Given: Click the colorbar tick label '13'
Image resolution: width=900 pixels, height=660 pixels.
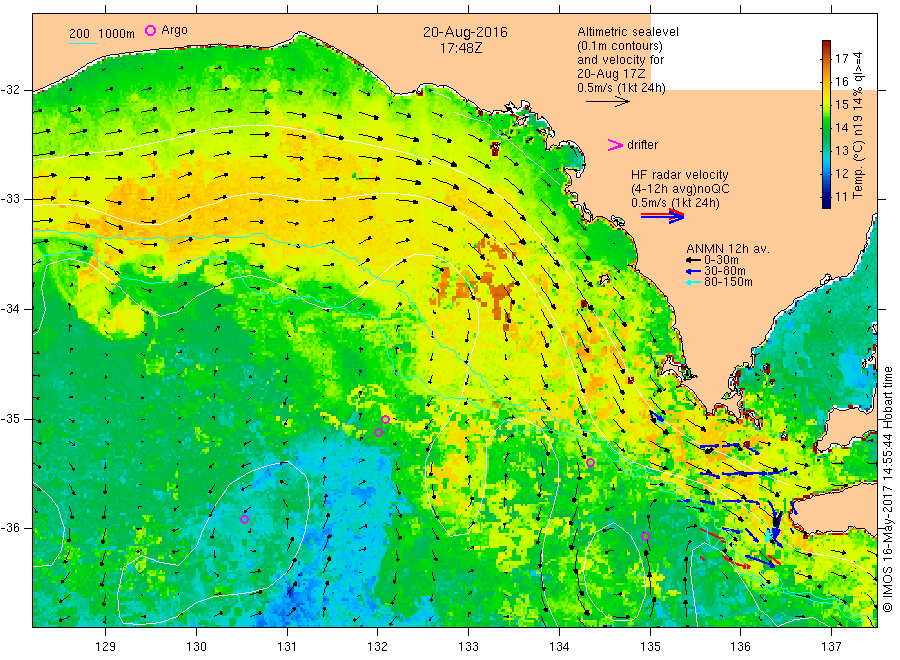Looking at the screenshot, I should [x=841, y=150].
